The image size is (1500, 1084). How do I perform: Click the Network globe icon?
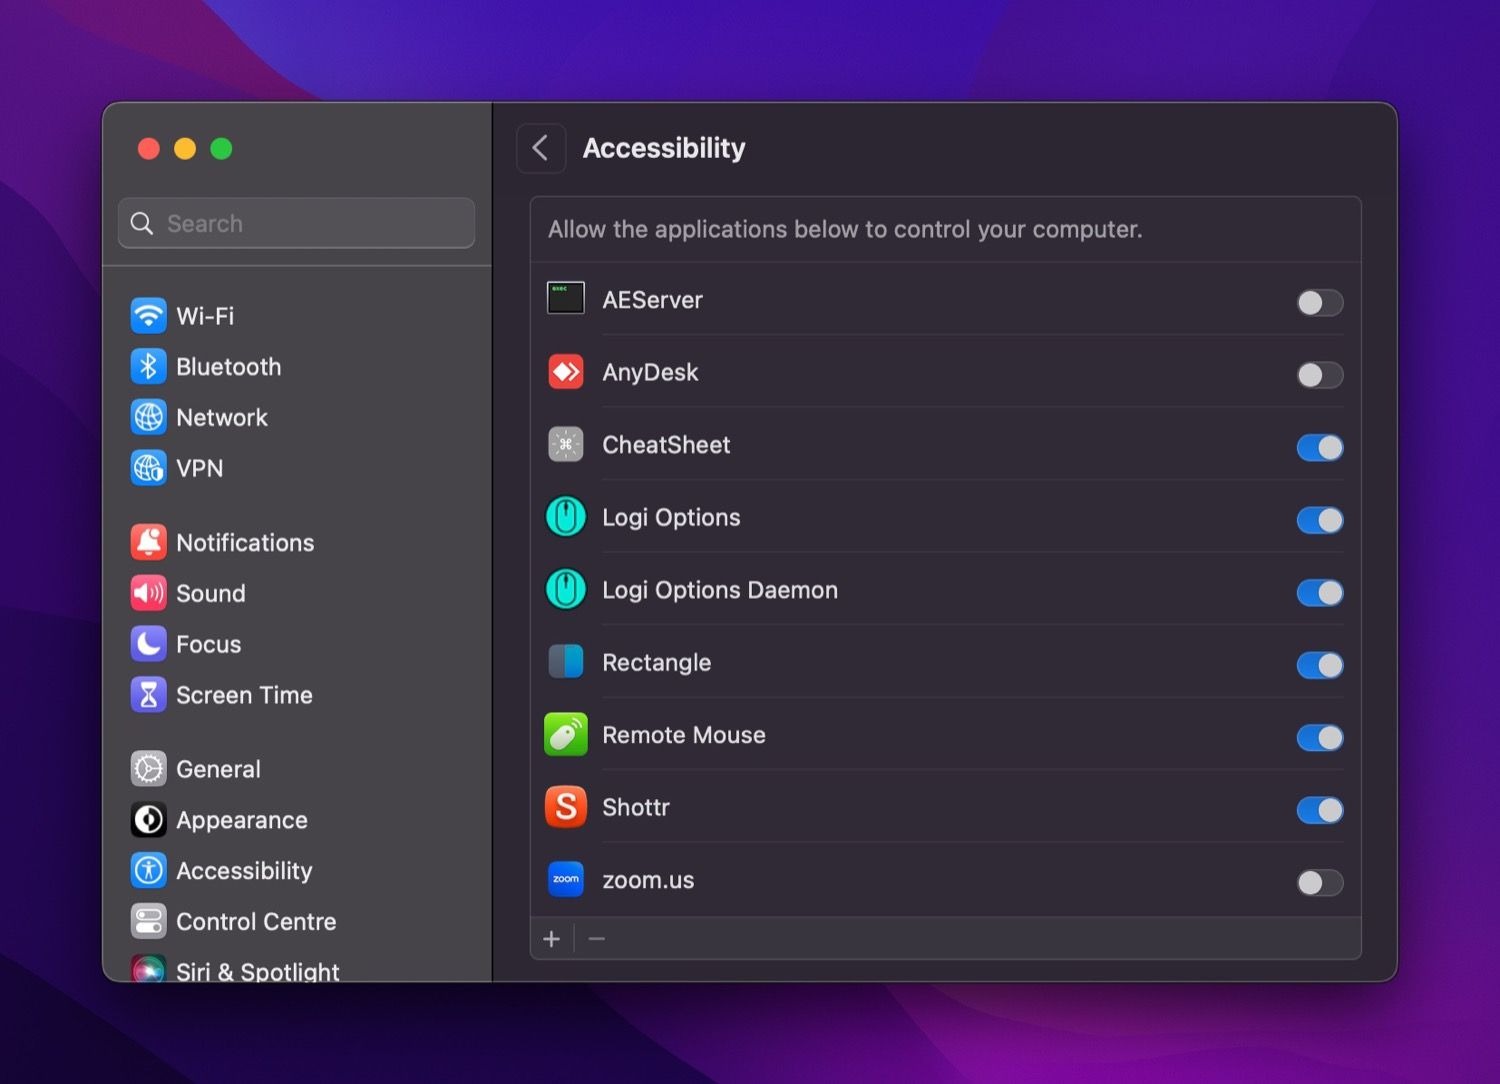[x=149, y=417]
